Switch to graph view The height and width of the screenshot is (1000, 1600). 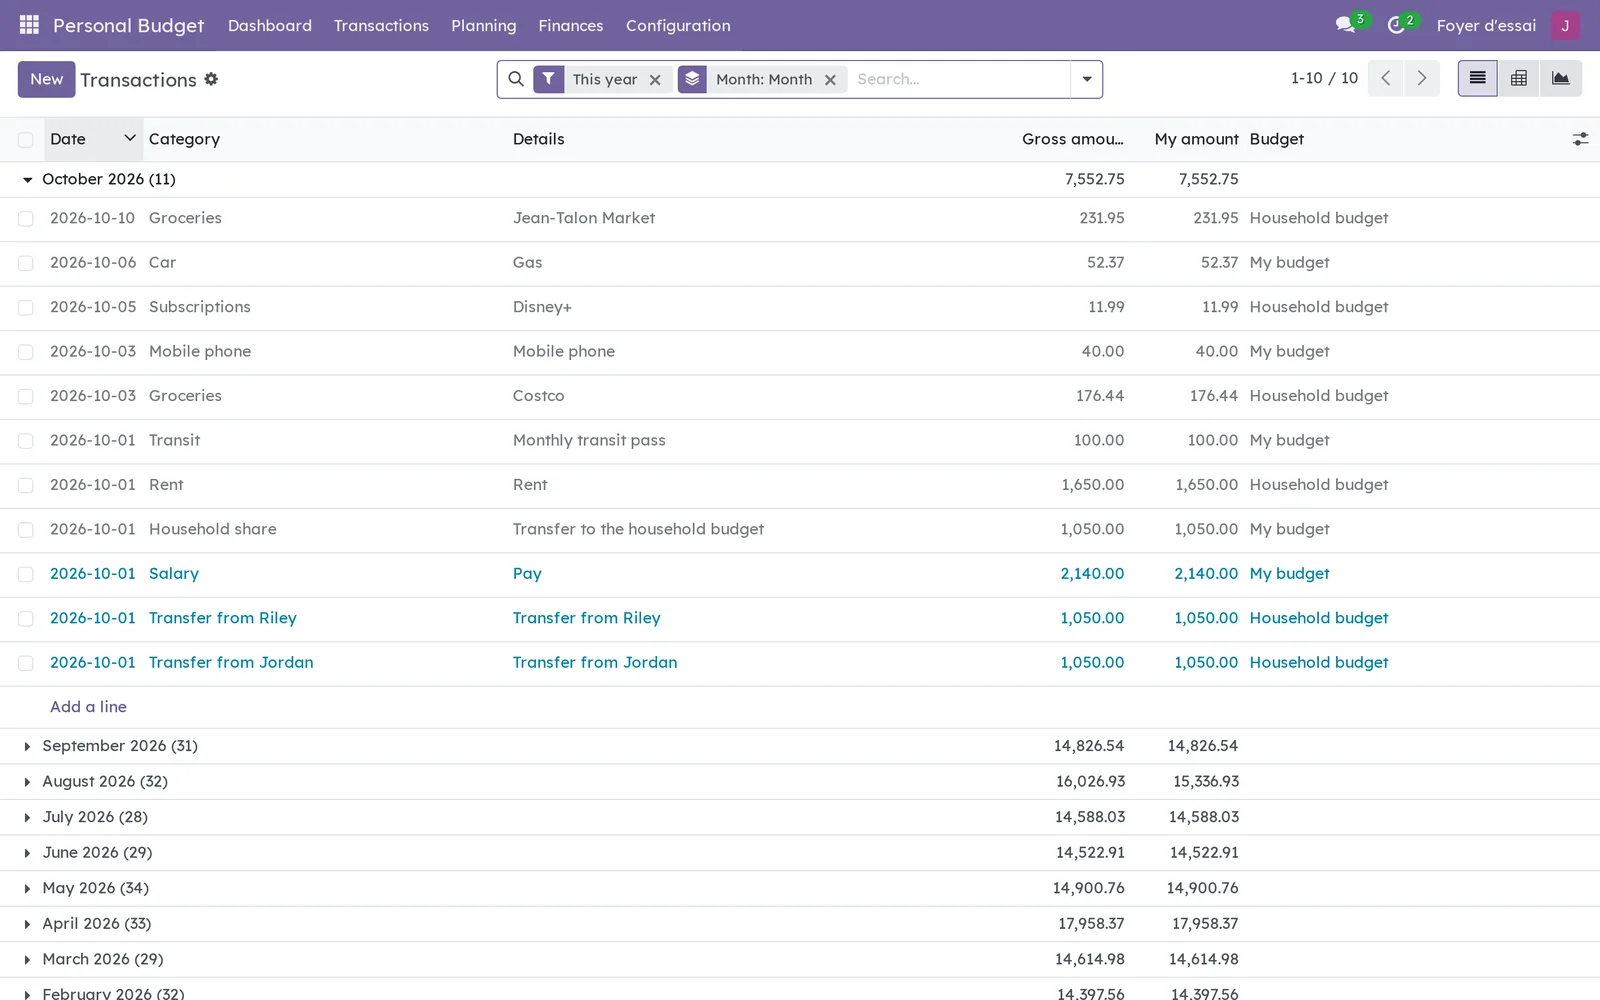coord(1560,78)
